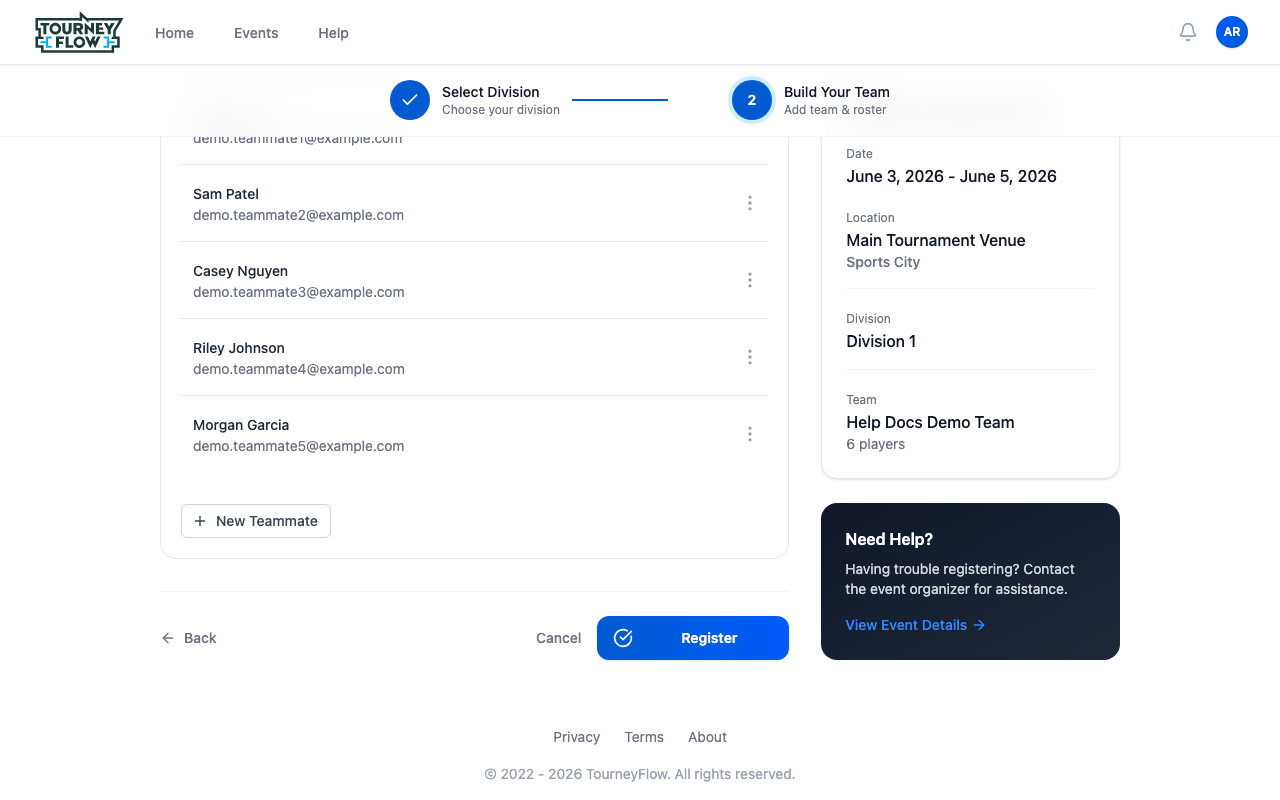Select the Riley Johnson name
The height and width of the screenshot is (800, 1280).
[239, 348]
